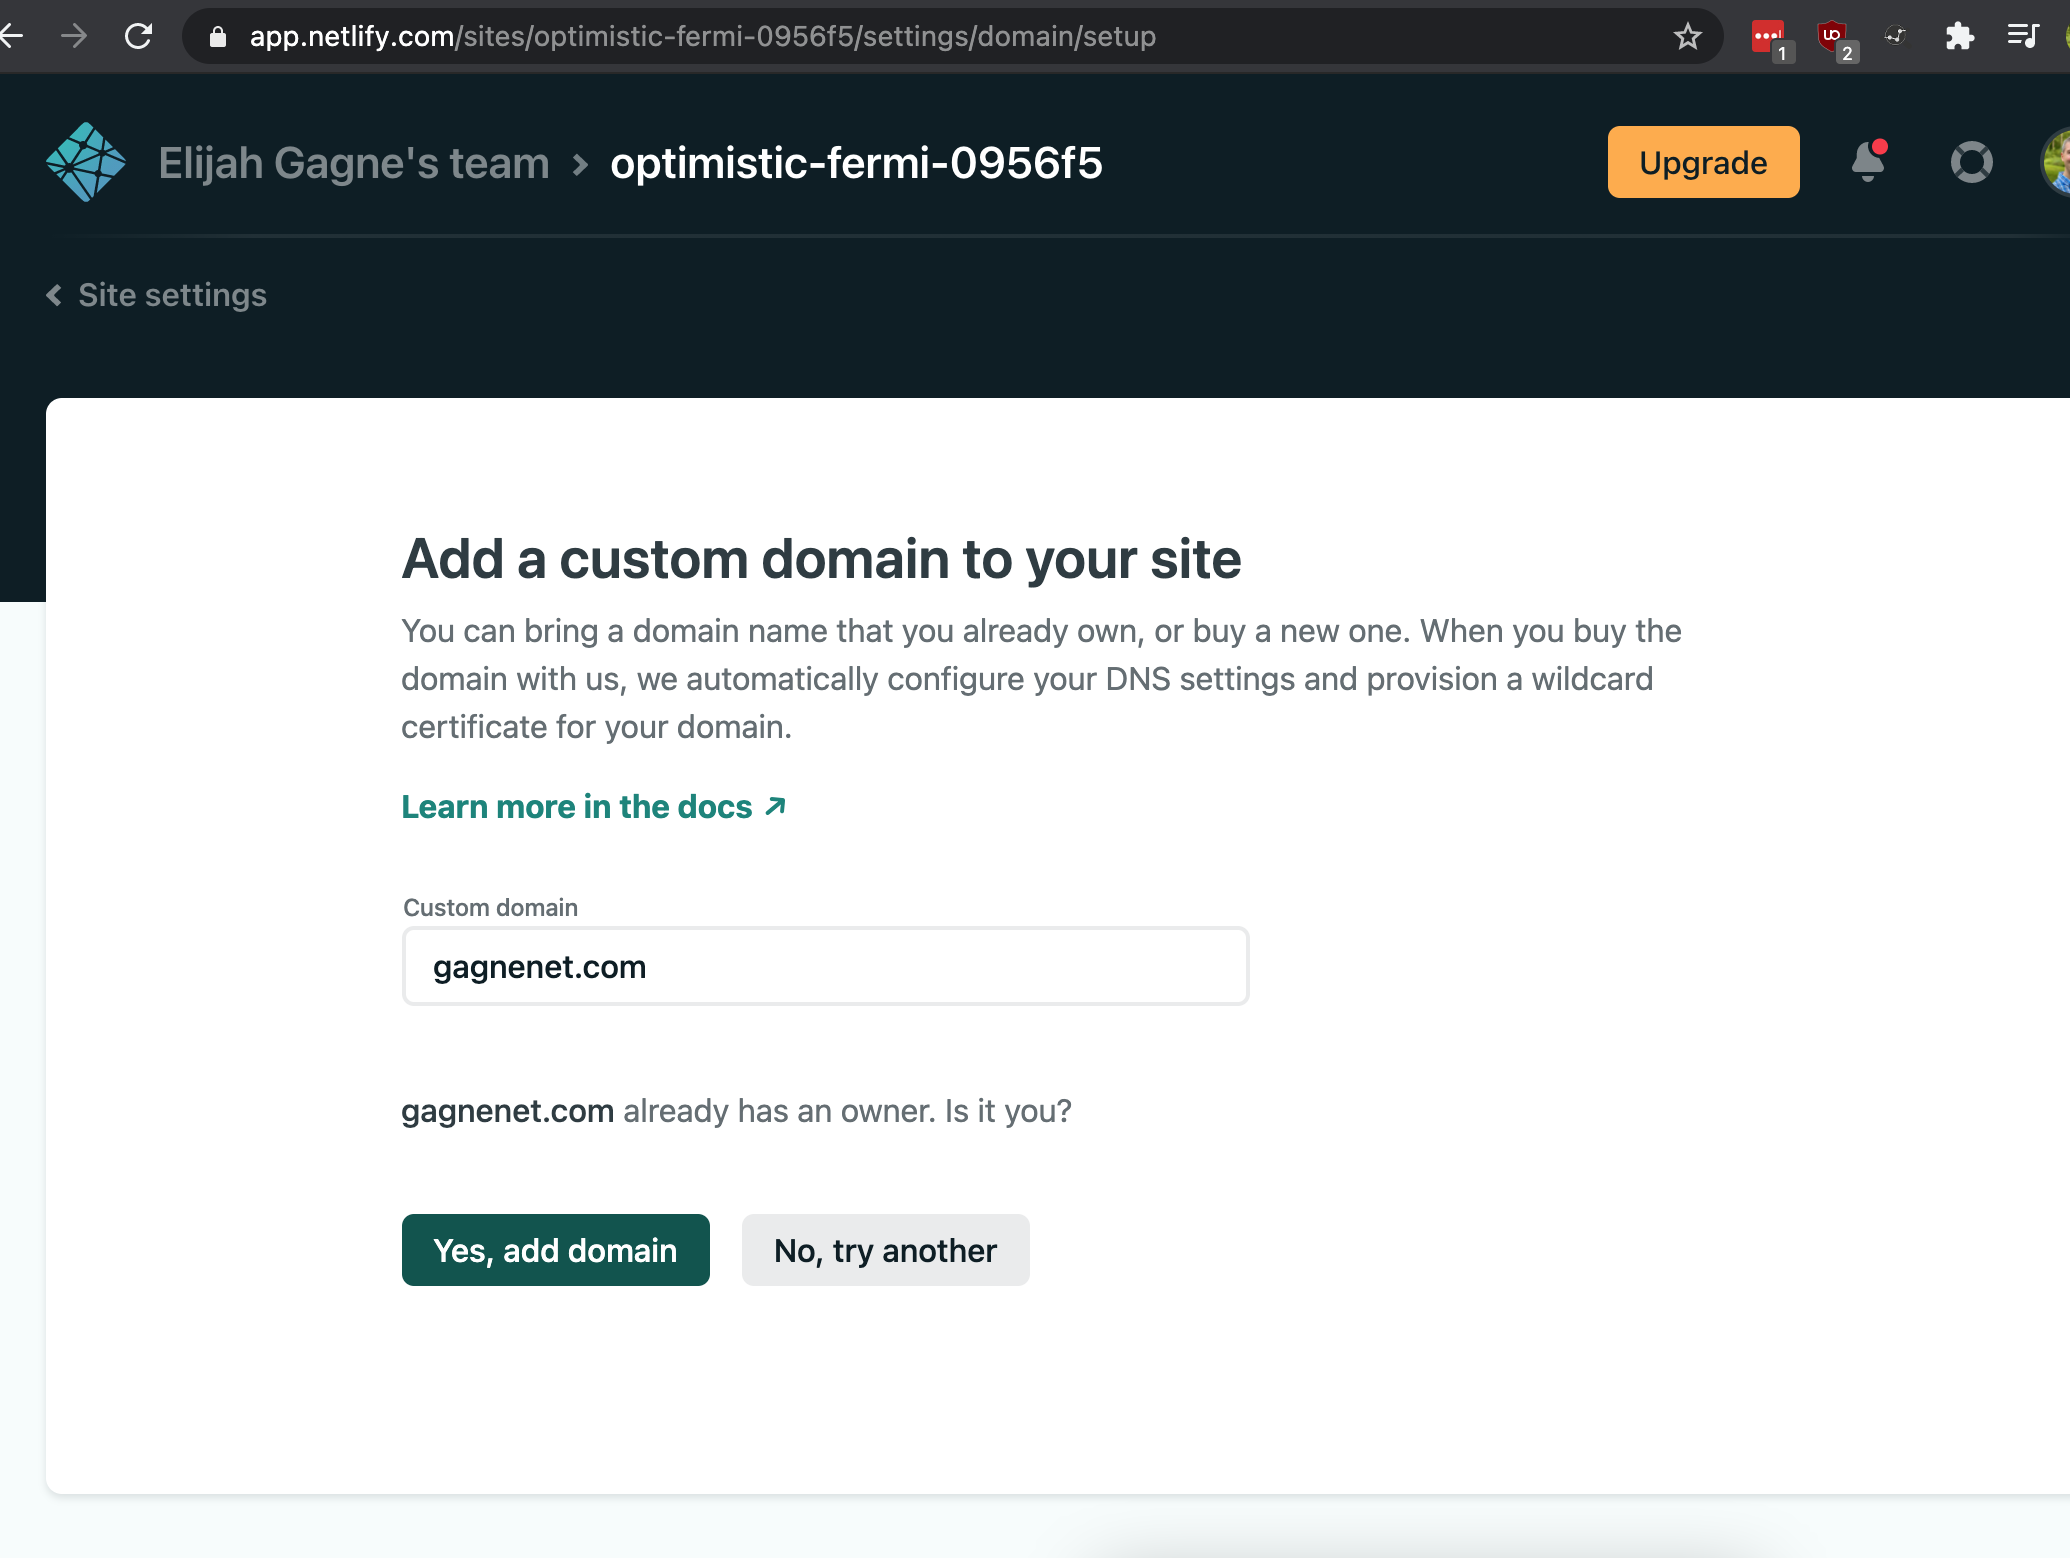Click the support/lifebuoy icon

[x=1969, y=162]
